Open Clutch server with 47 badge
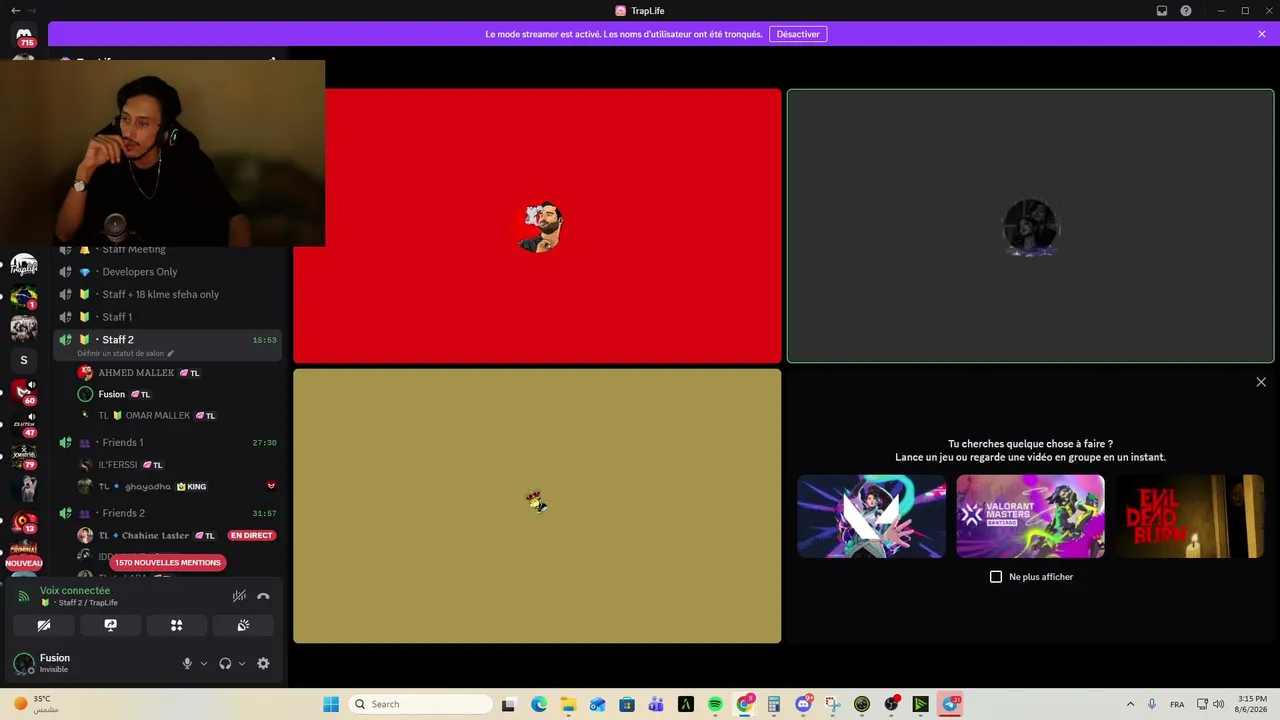This screenshot has height=720, width=1280. click(24, 424)
